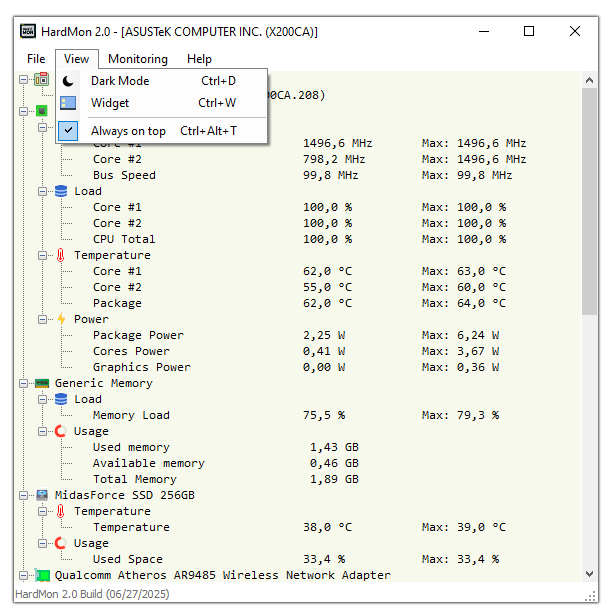
Task: Click the Generic Memory RAM icon
Action: point(42,383)
